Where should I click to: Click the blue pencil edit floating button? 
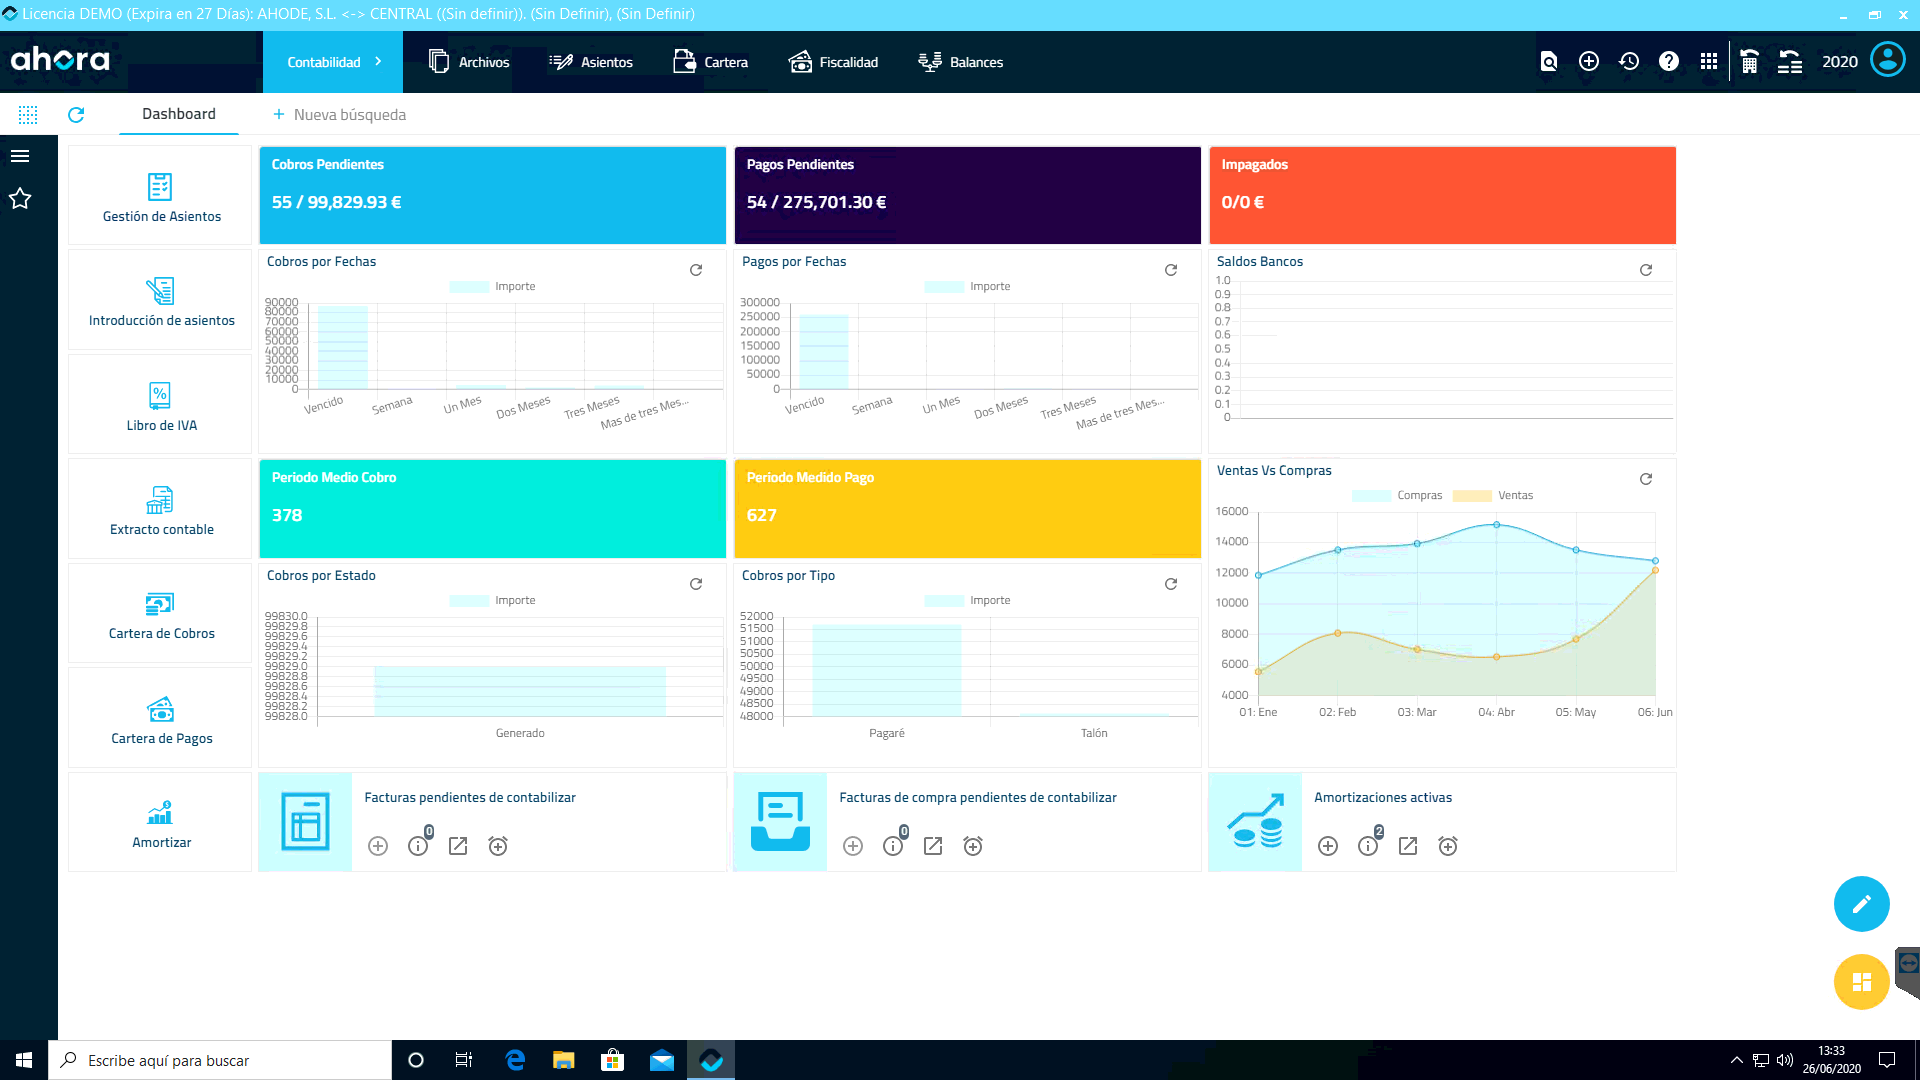[x=1861, y=904]
